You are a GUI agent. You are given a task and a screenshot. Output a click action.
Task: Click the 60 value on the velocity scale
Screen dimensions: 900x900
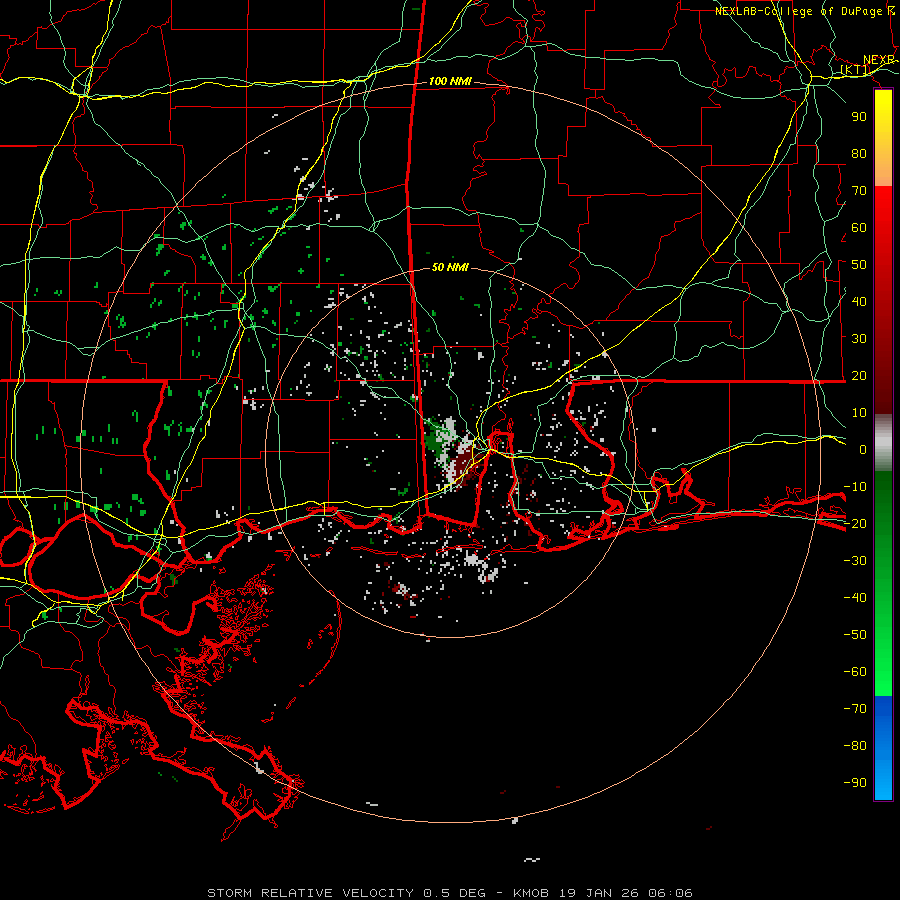click(x=859, y=228)
